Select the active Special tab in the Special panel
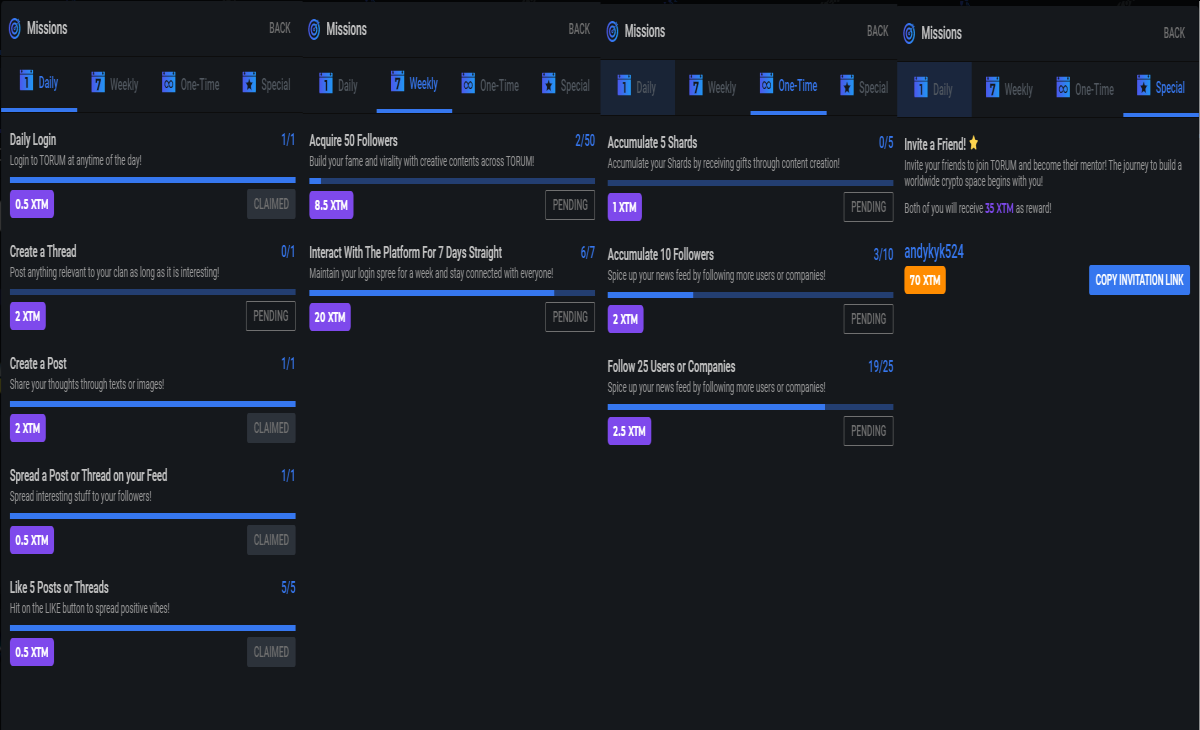This screenshot has height=730, width=1200. pos(1160,89)
